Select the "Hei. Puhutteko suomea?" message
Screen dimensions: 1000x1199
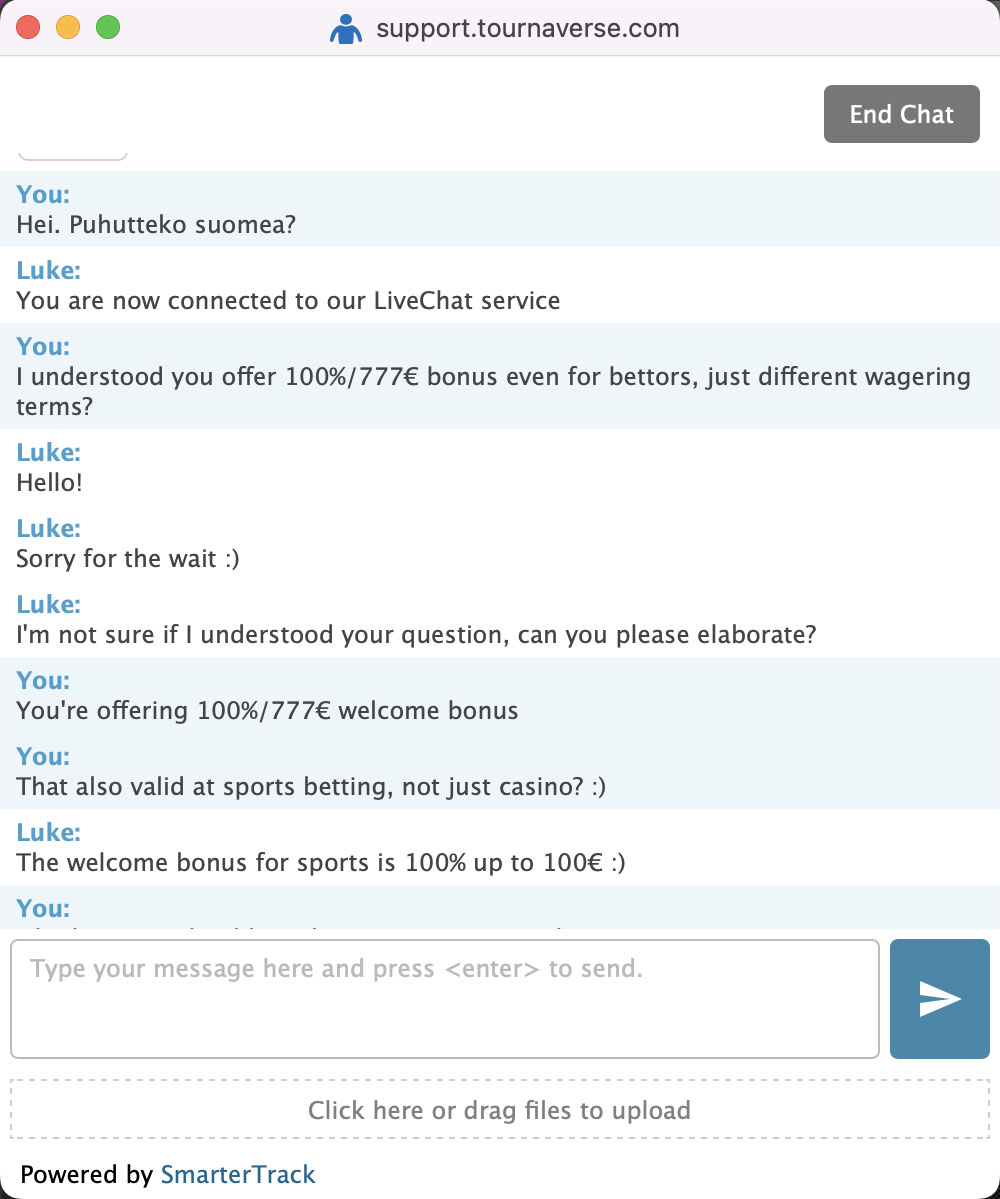click(x=156, y=224)
